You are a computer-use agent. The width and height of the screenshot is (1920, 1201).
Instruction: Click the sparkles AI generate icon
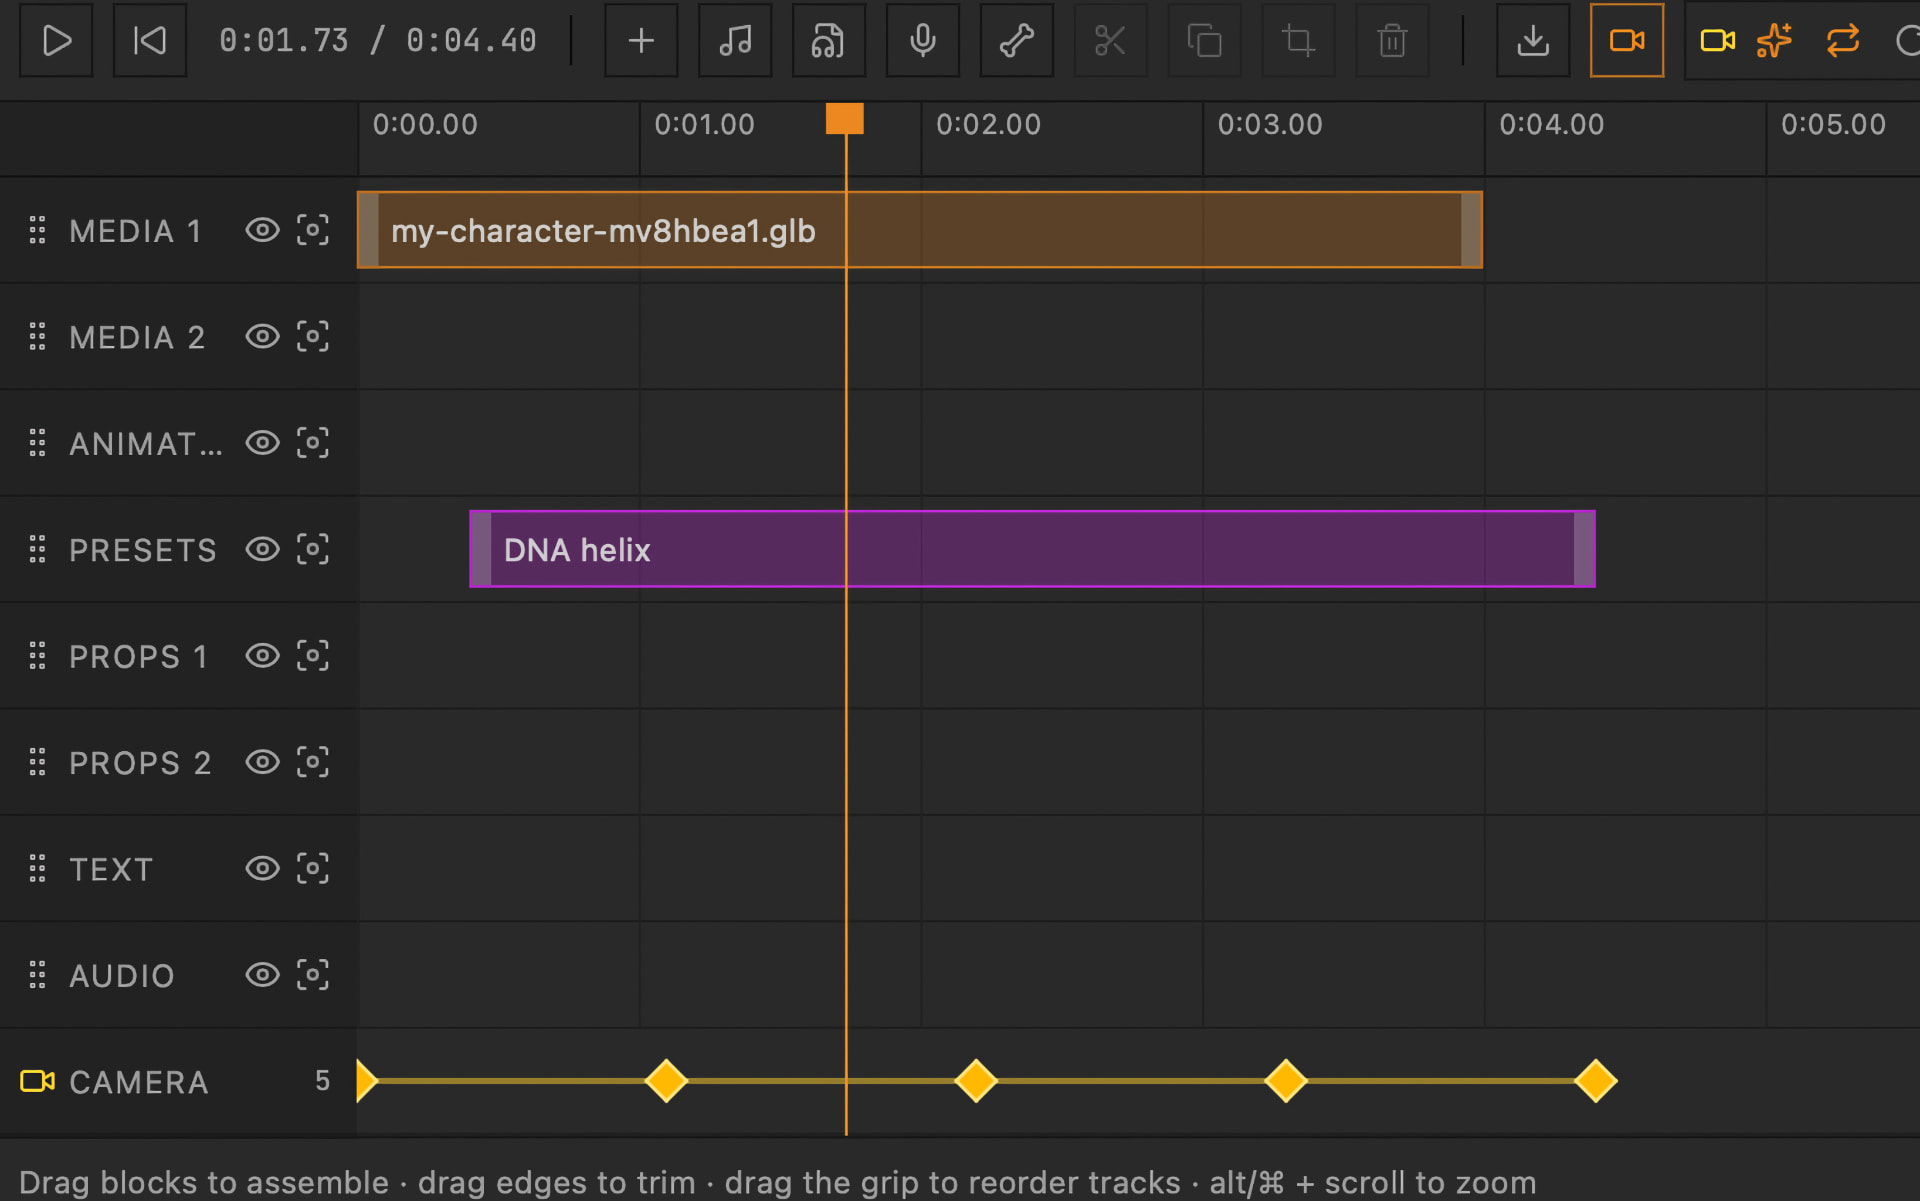coord(1775,40)
